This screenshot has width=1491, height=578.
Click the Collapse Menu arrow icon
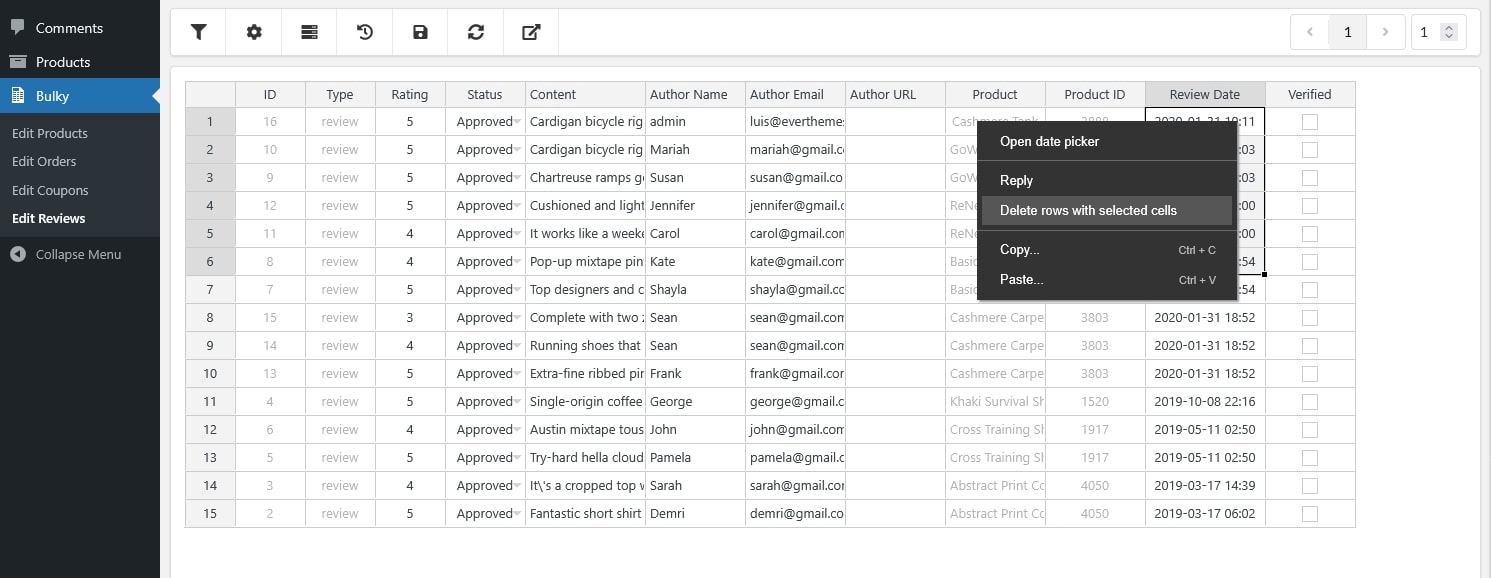18,254
